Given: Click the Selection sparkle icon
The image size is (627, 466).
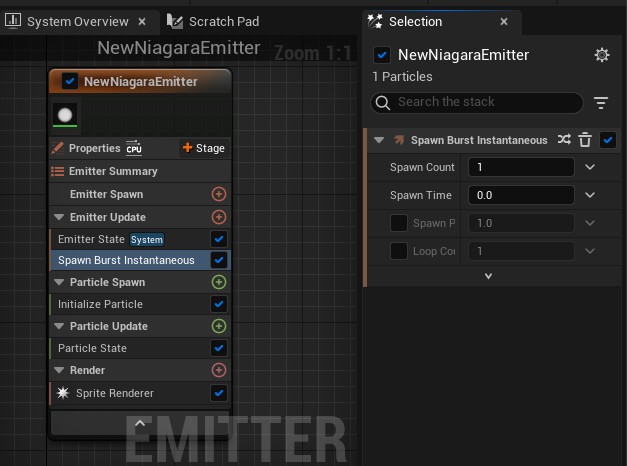Looking at the screenshot, I should point(375,21).
